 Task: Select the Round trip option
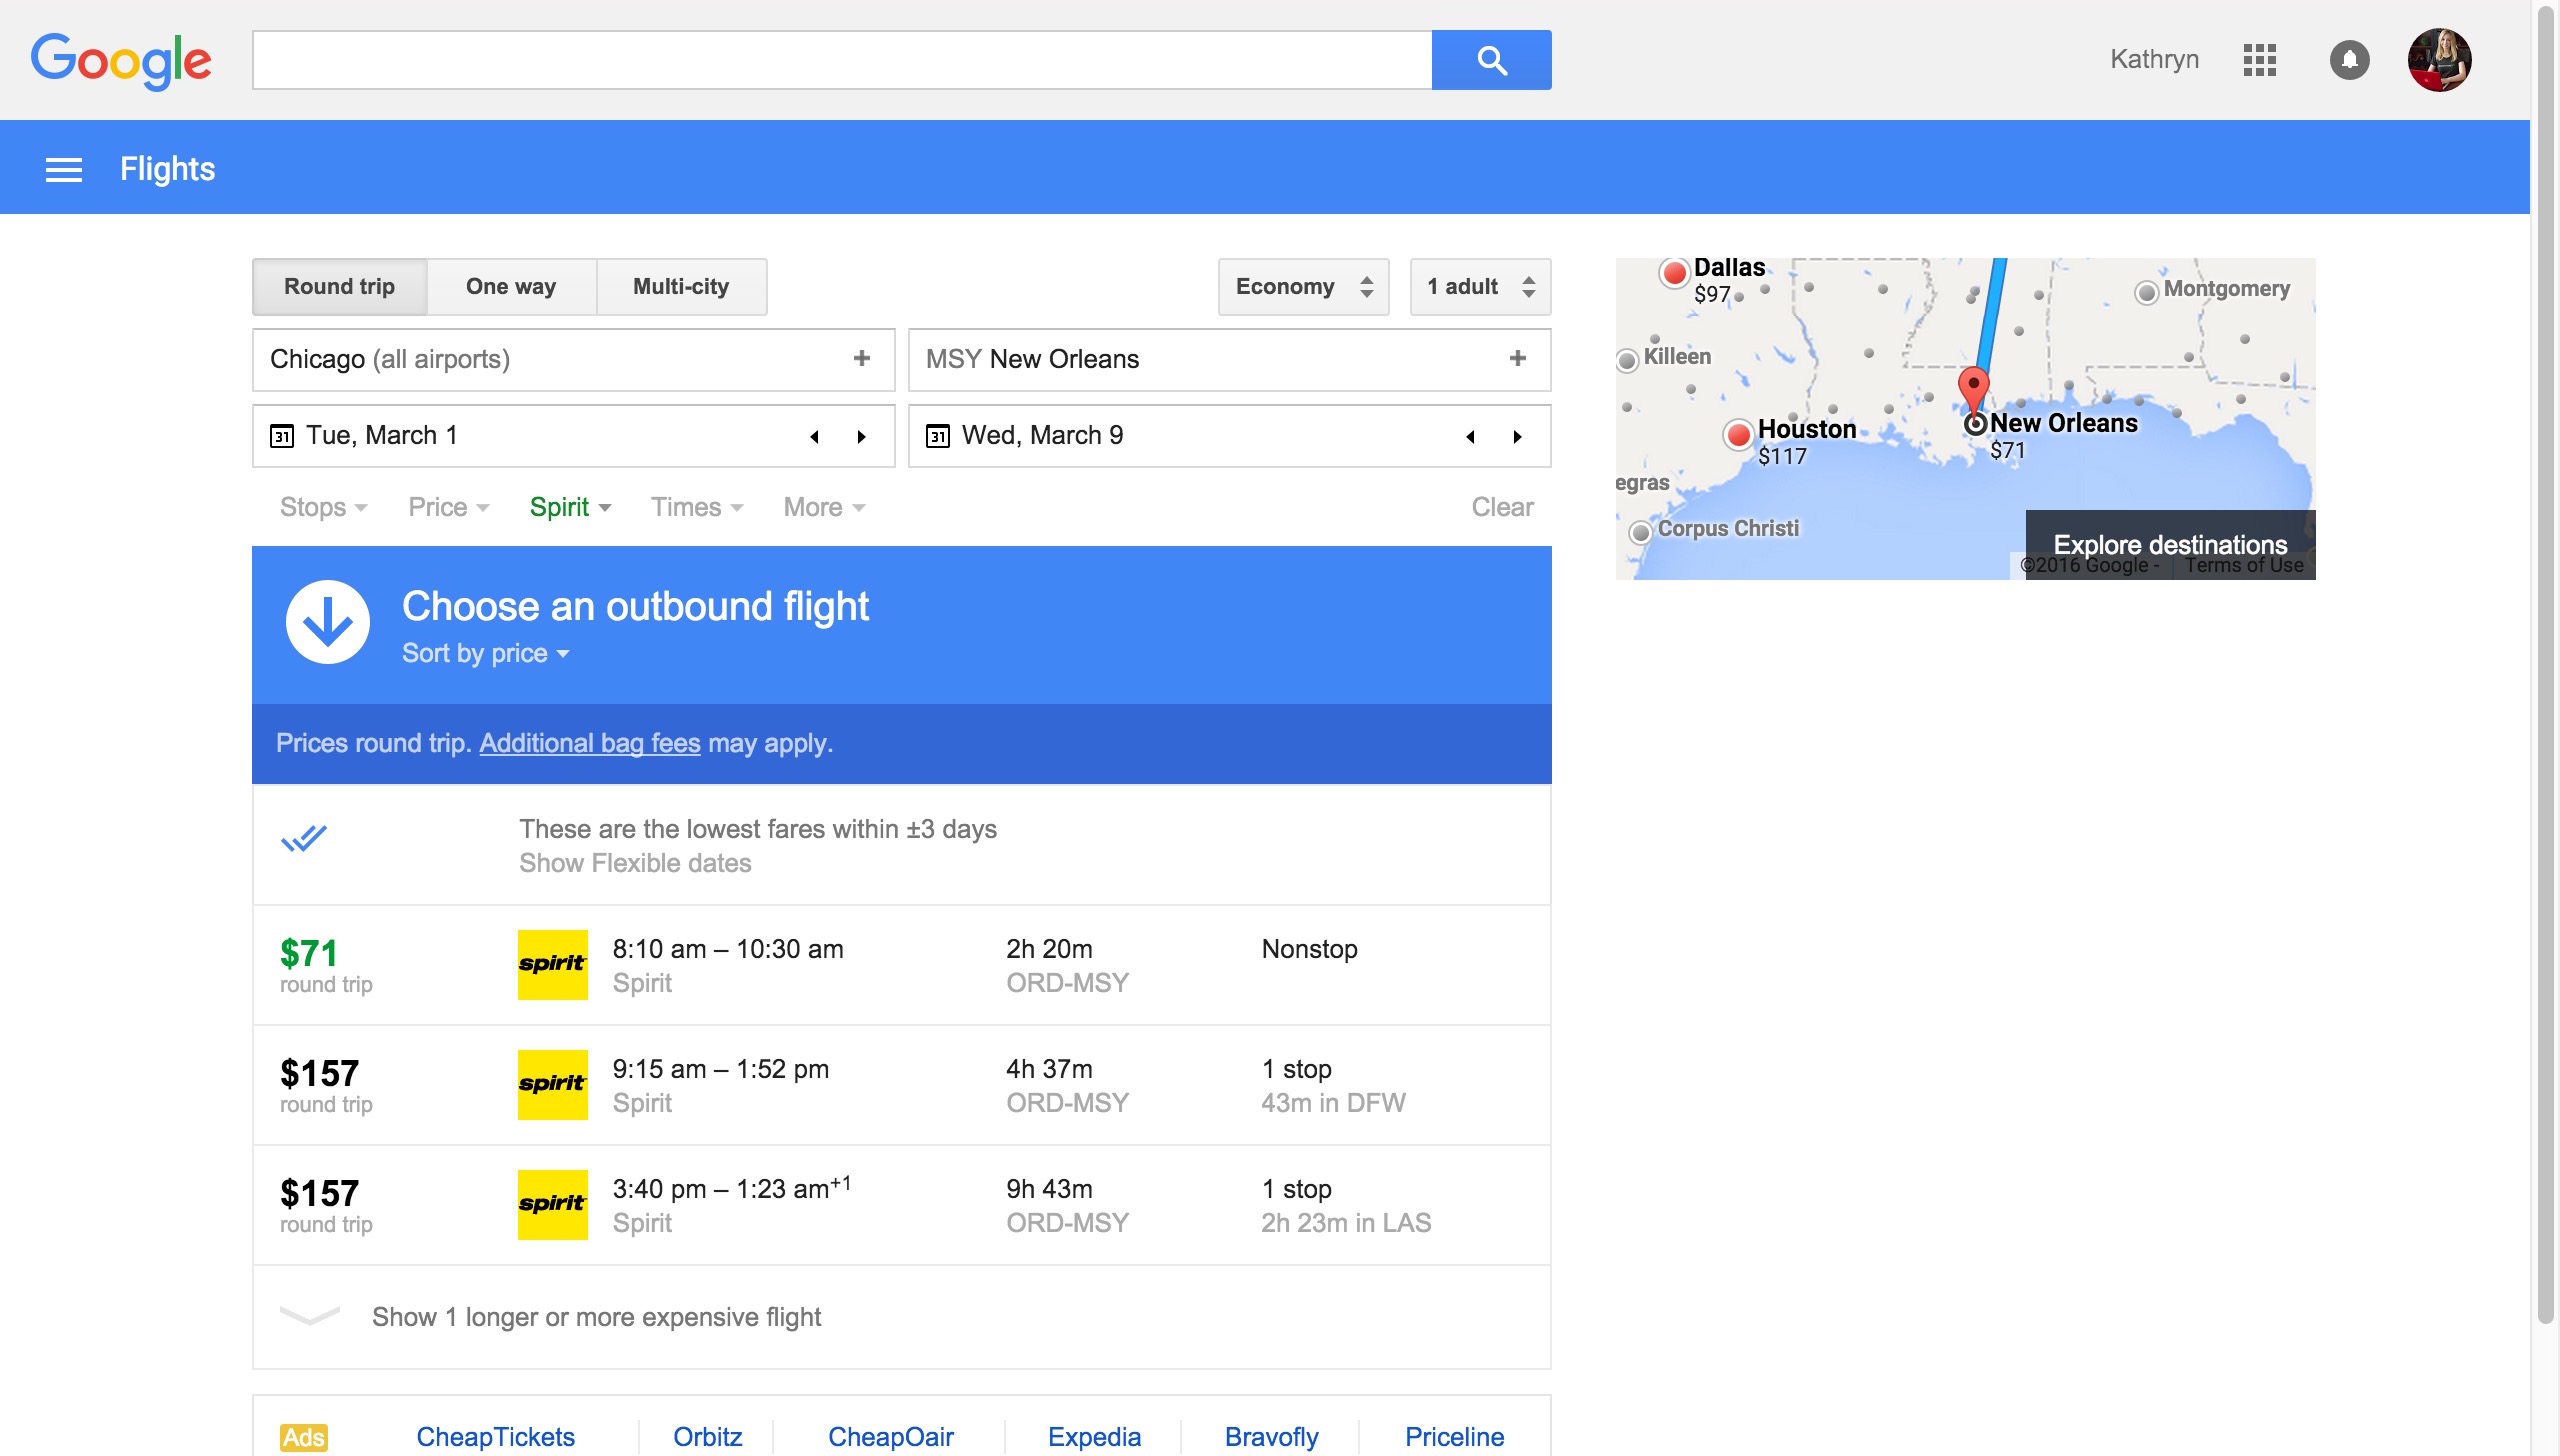point(339,287)
